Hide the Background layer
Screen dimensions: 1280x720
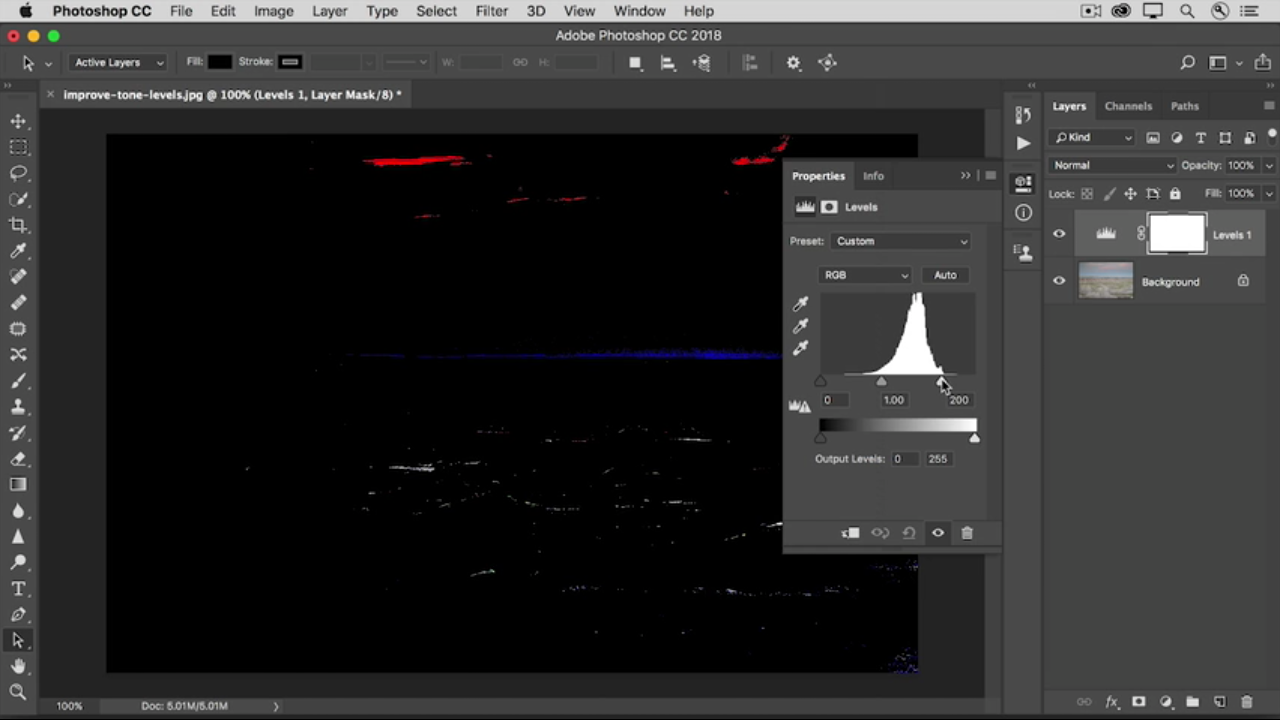[1059, 281]
